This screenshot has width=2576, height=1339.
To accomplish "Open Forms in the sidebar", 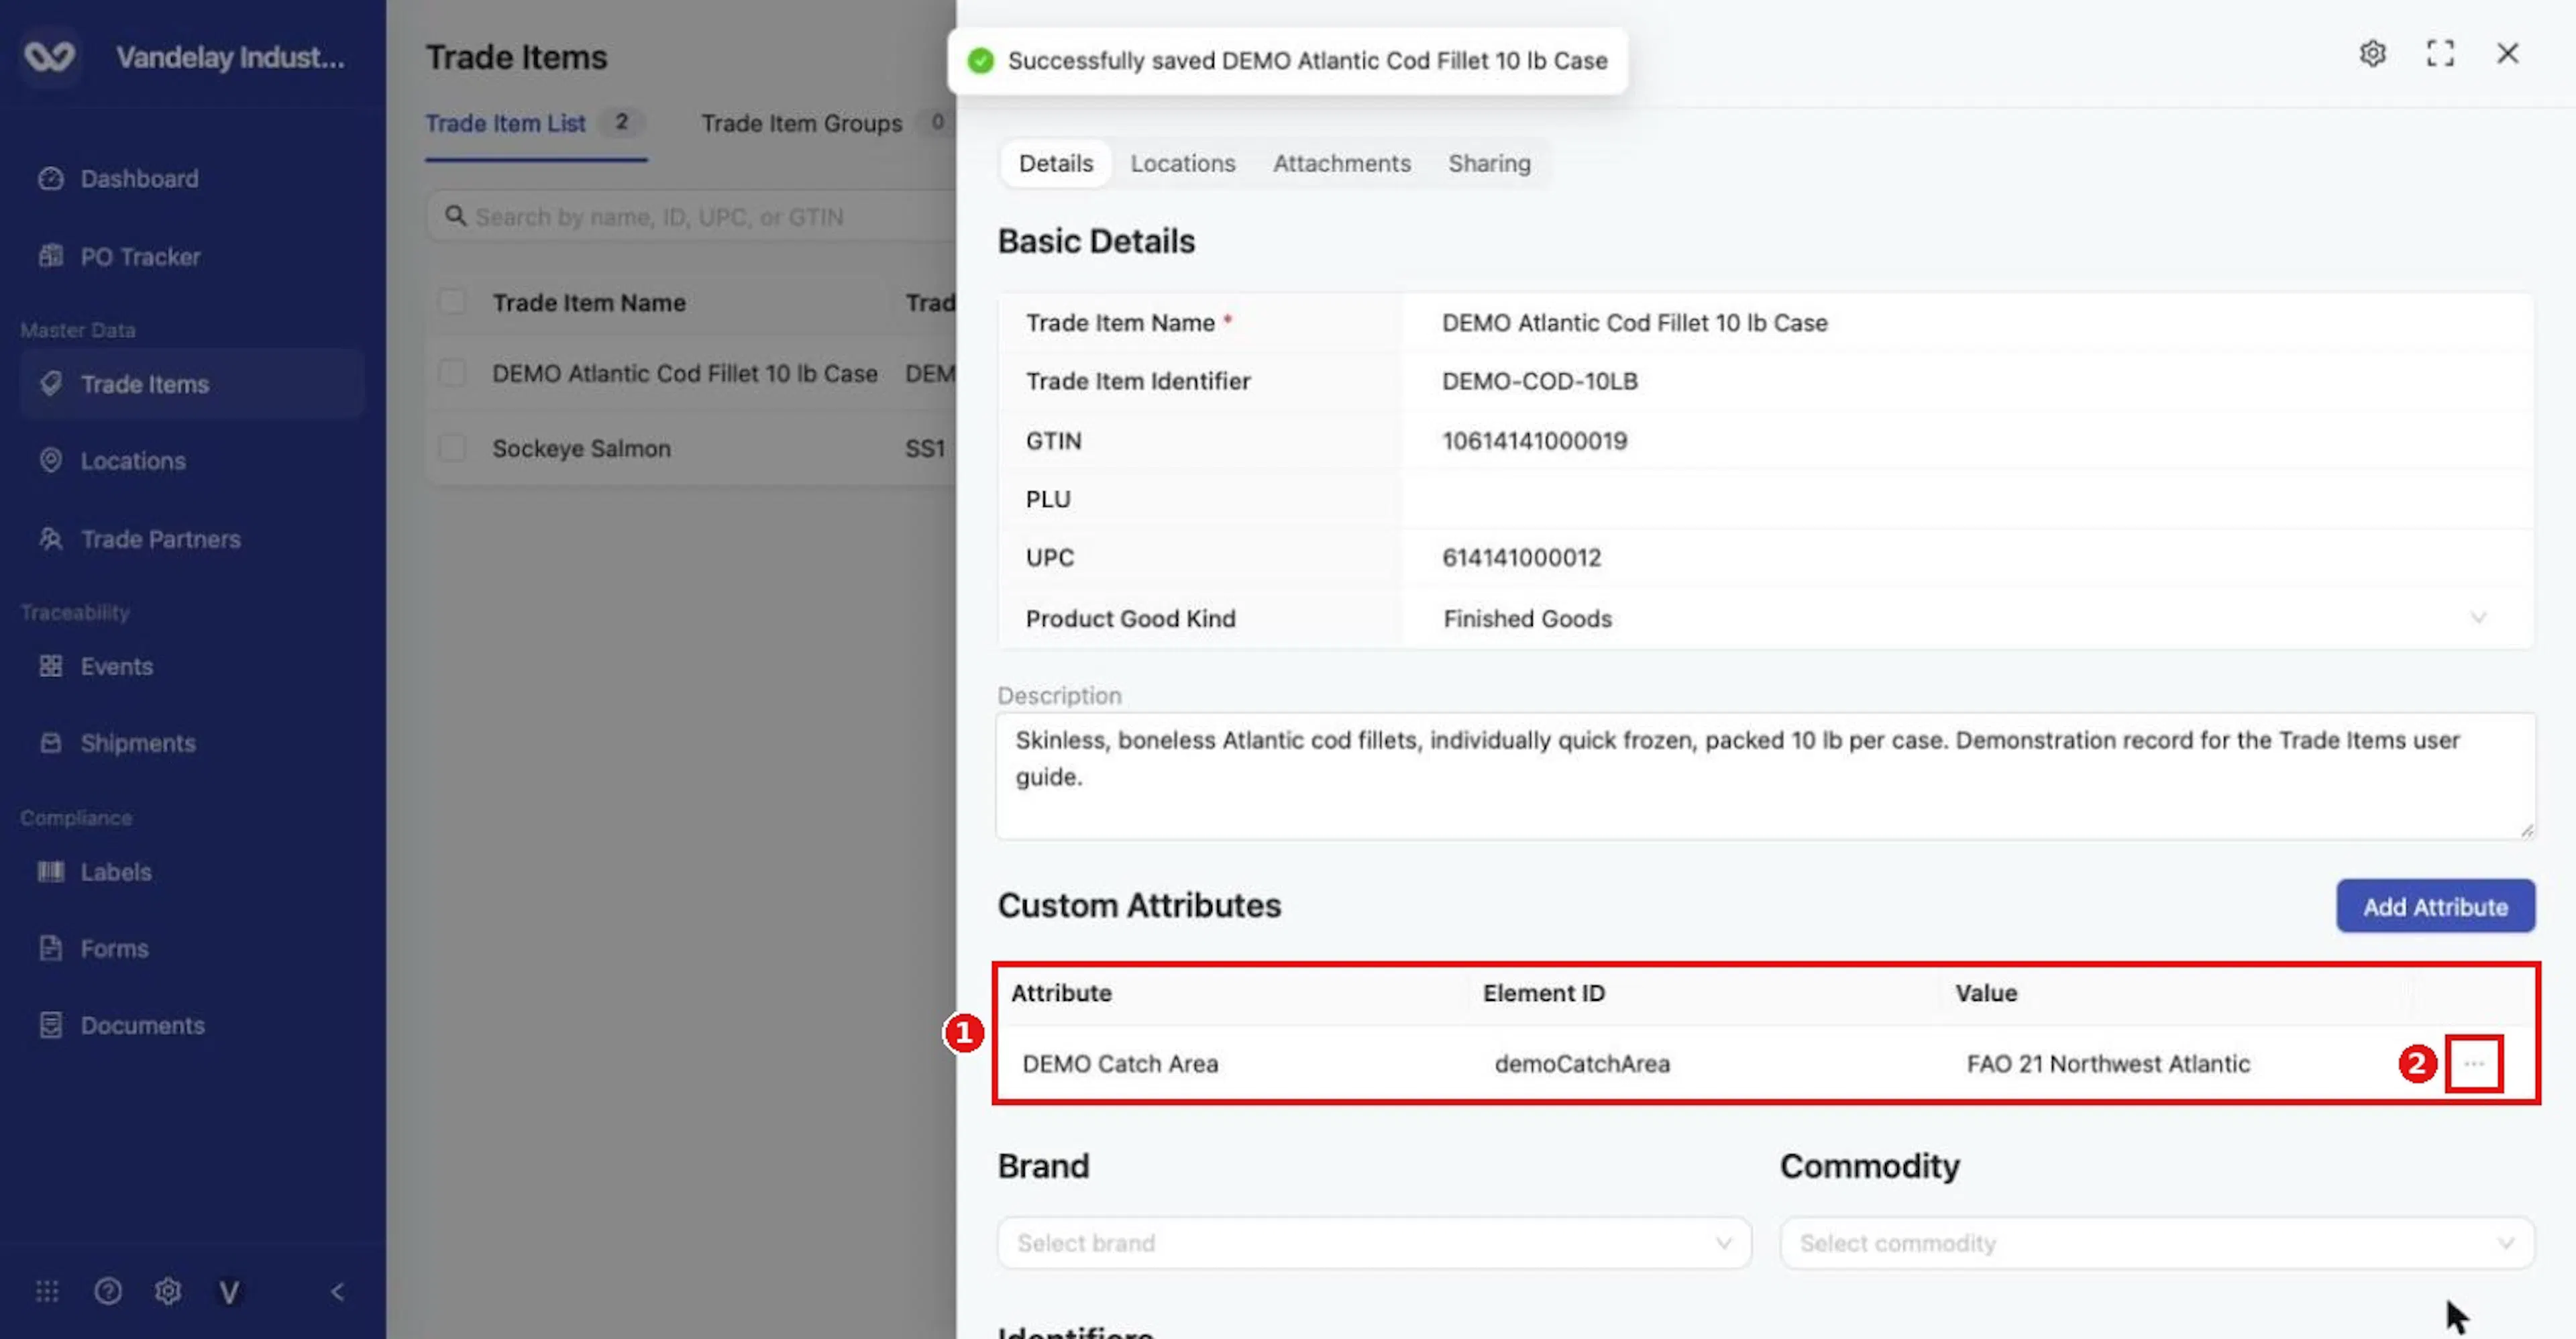I will tap(114, 949).
